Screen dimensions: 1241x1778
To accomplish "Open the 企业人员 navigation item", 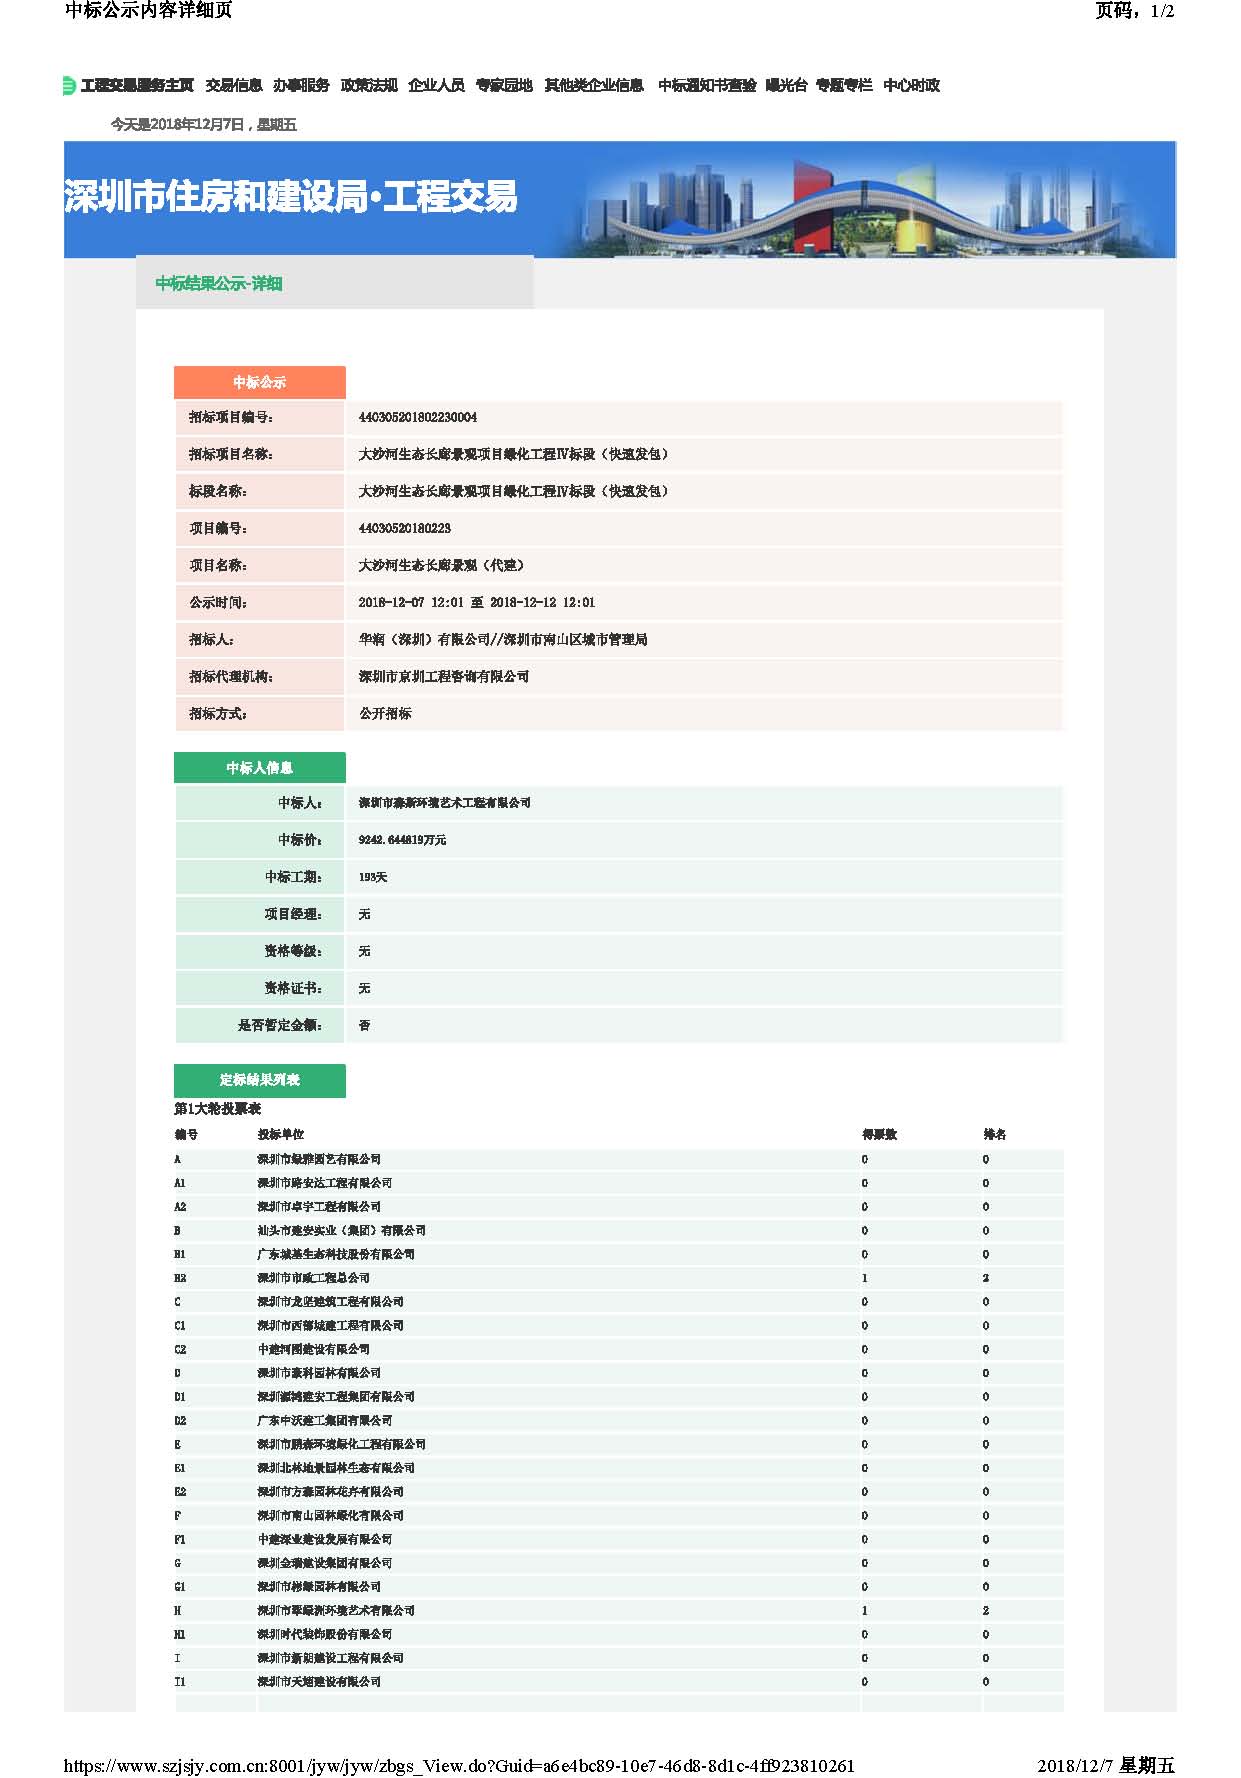I will click(x=436, y=86).
